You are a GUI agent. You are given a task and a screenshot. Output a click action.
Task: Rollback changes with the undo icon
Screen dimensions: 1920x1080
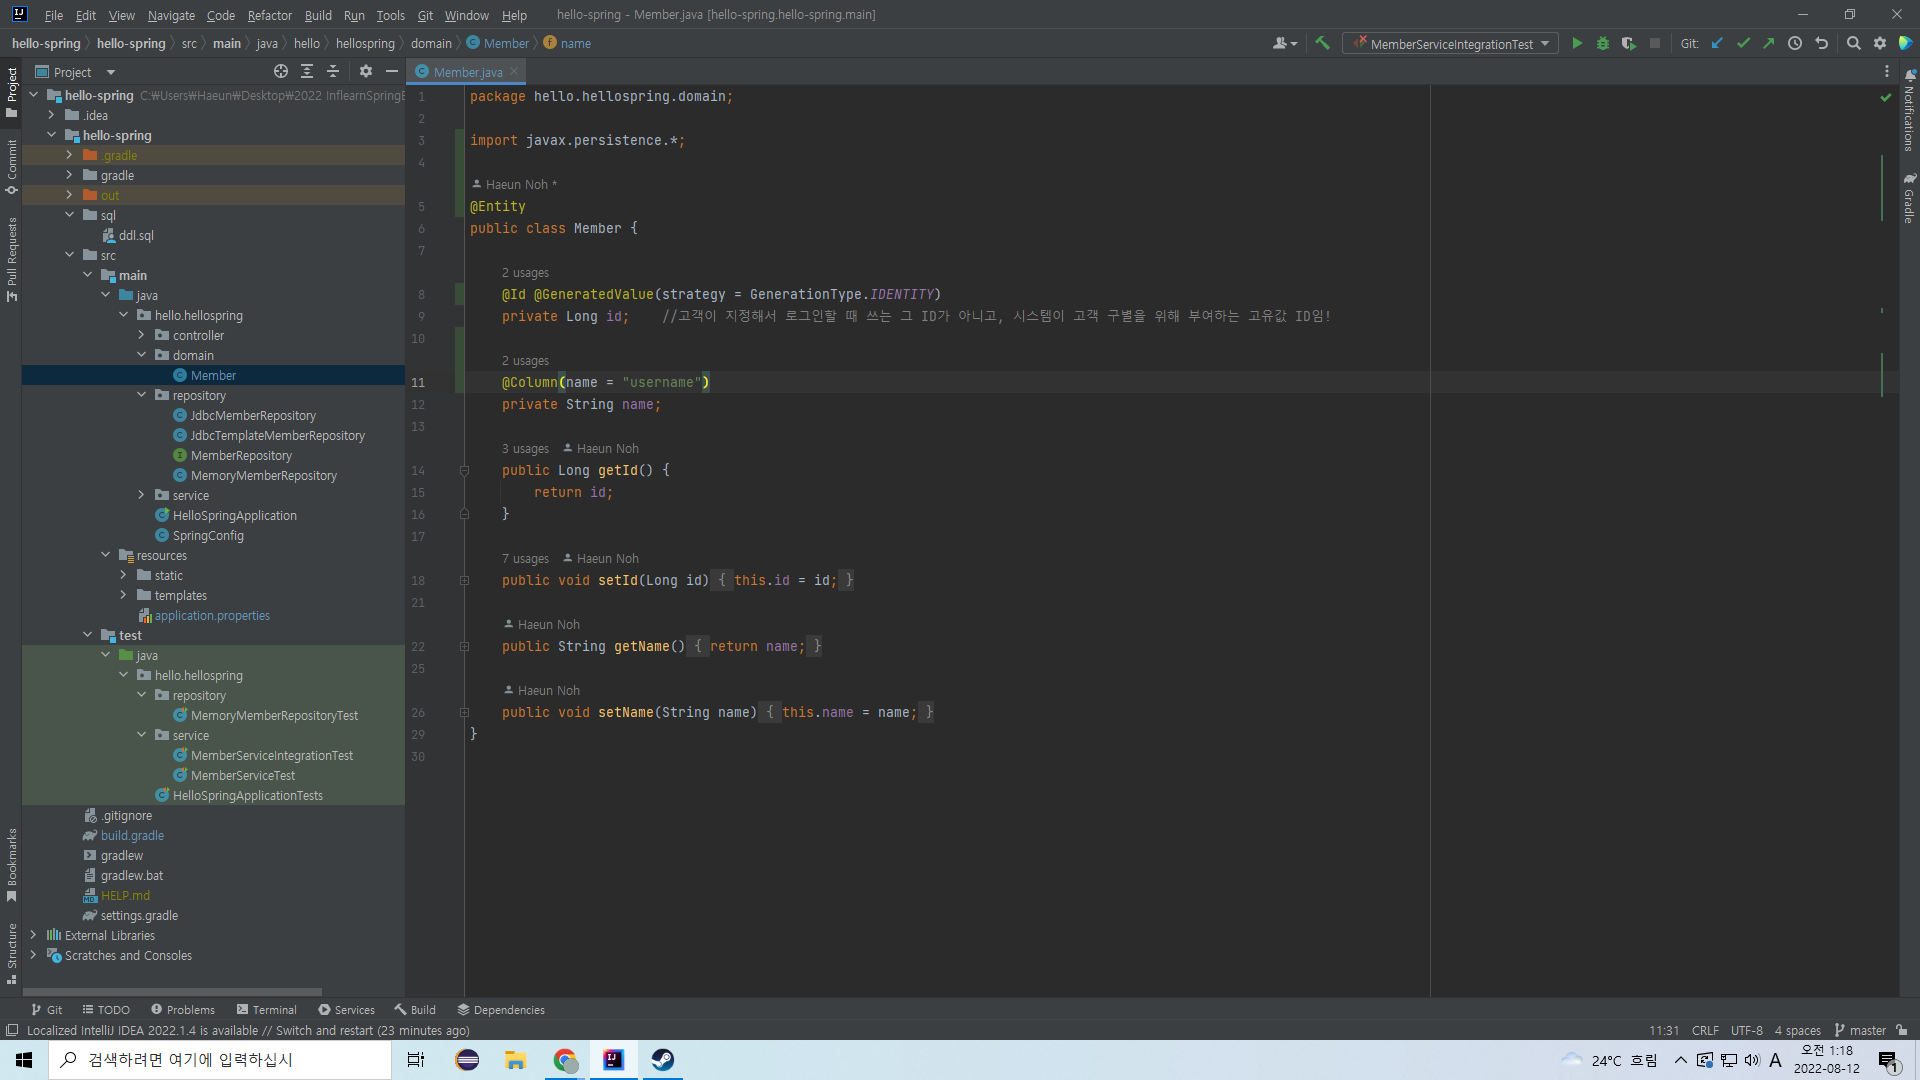tap(1821, 43)
